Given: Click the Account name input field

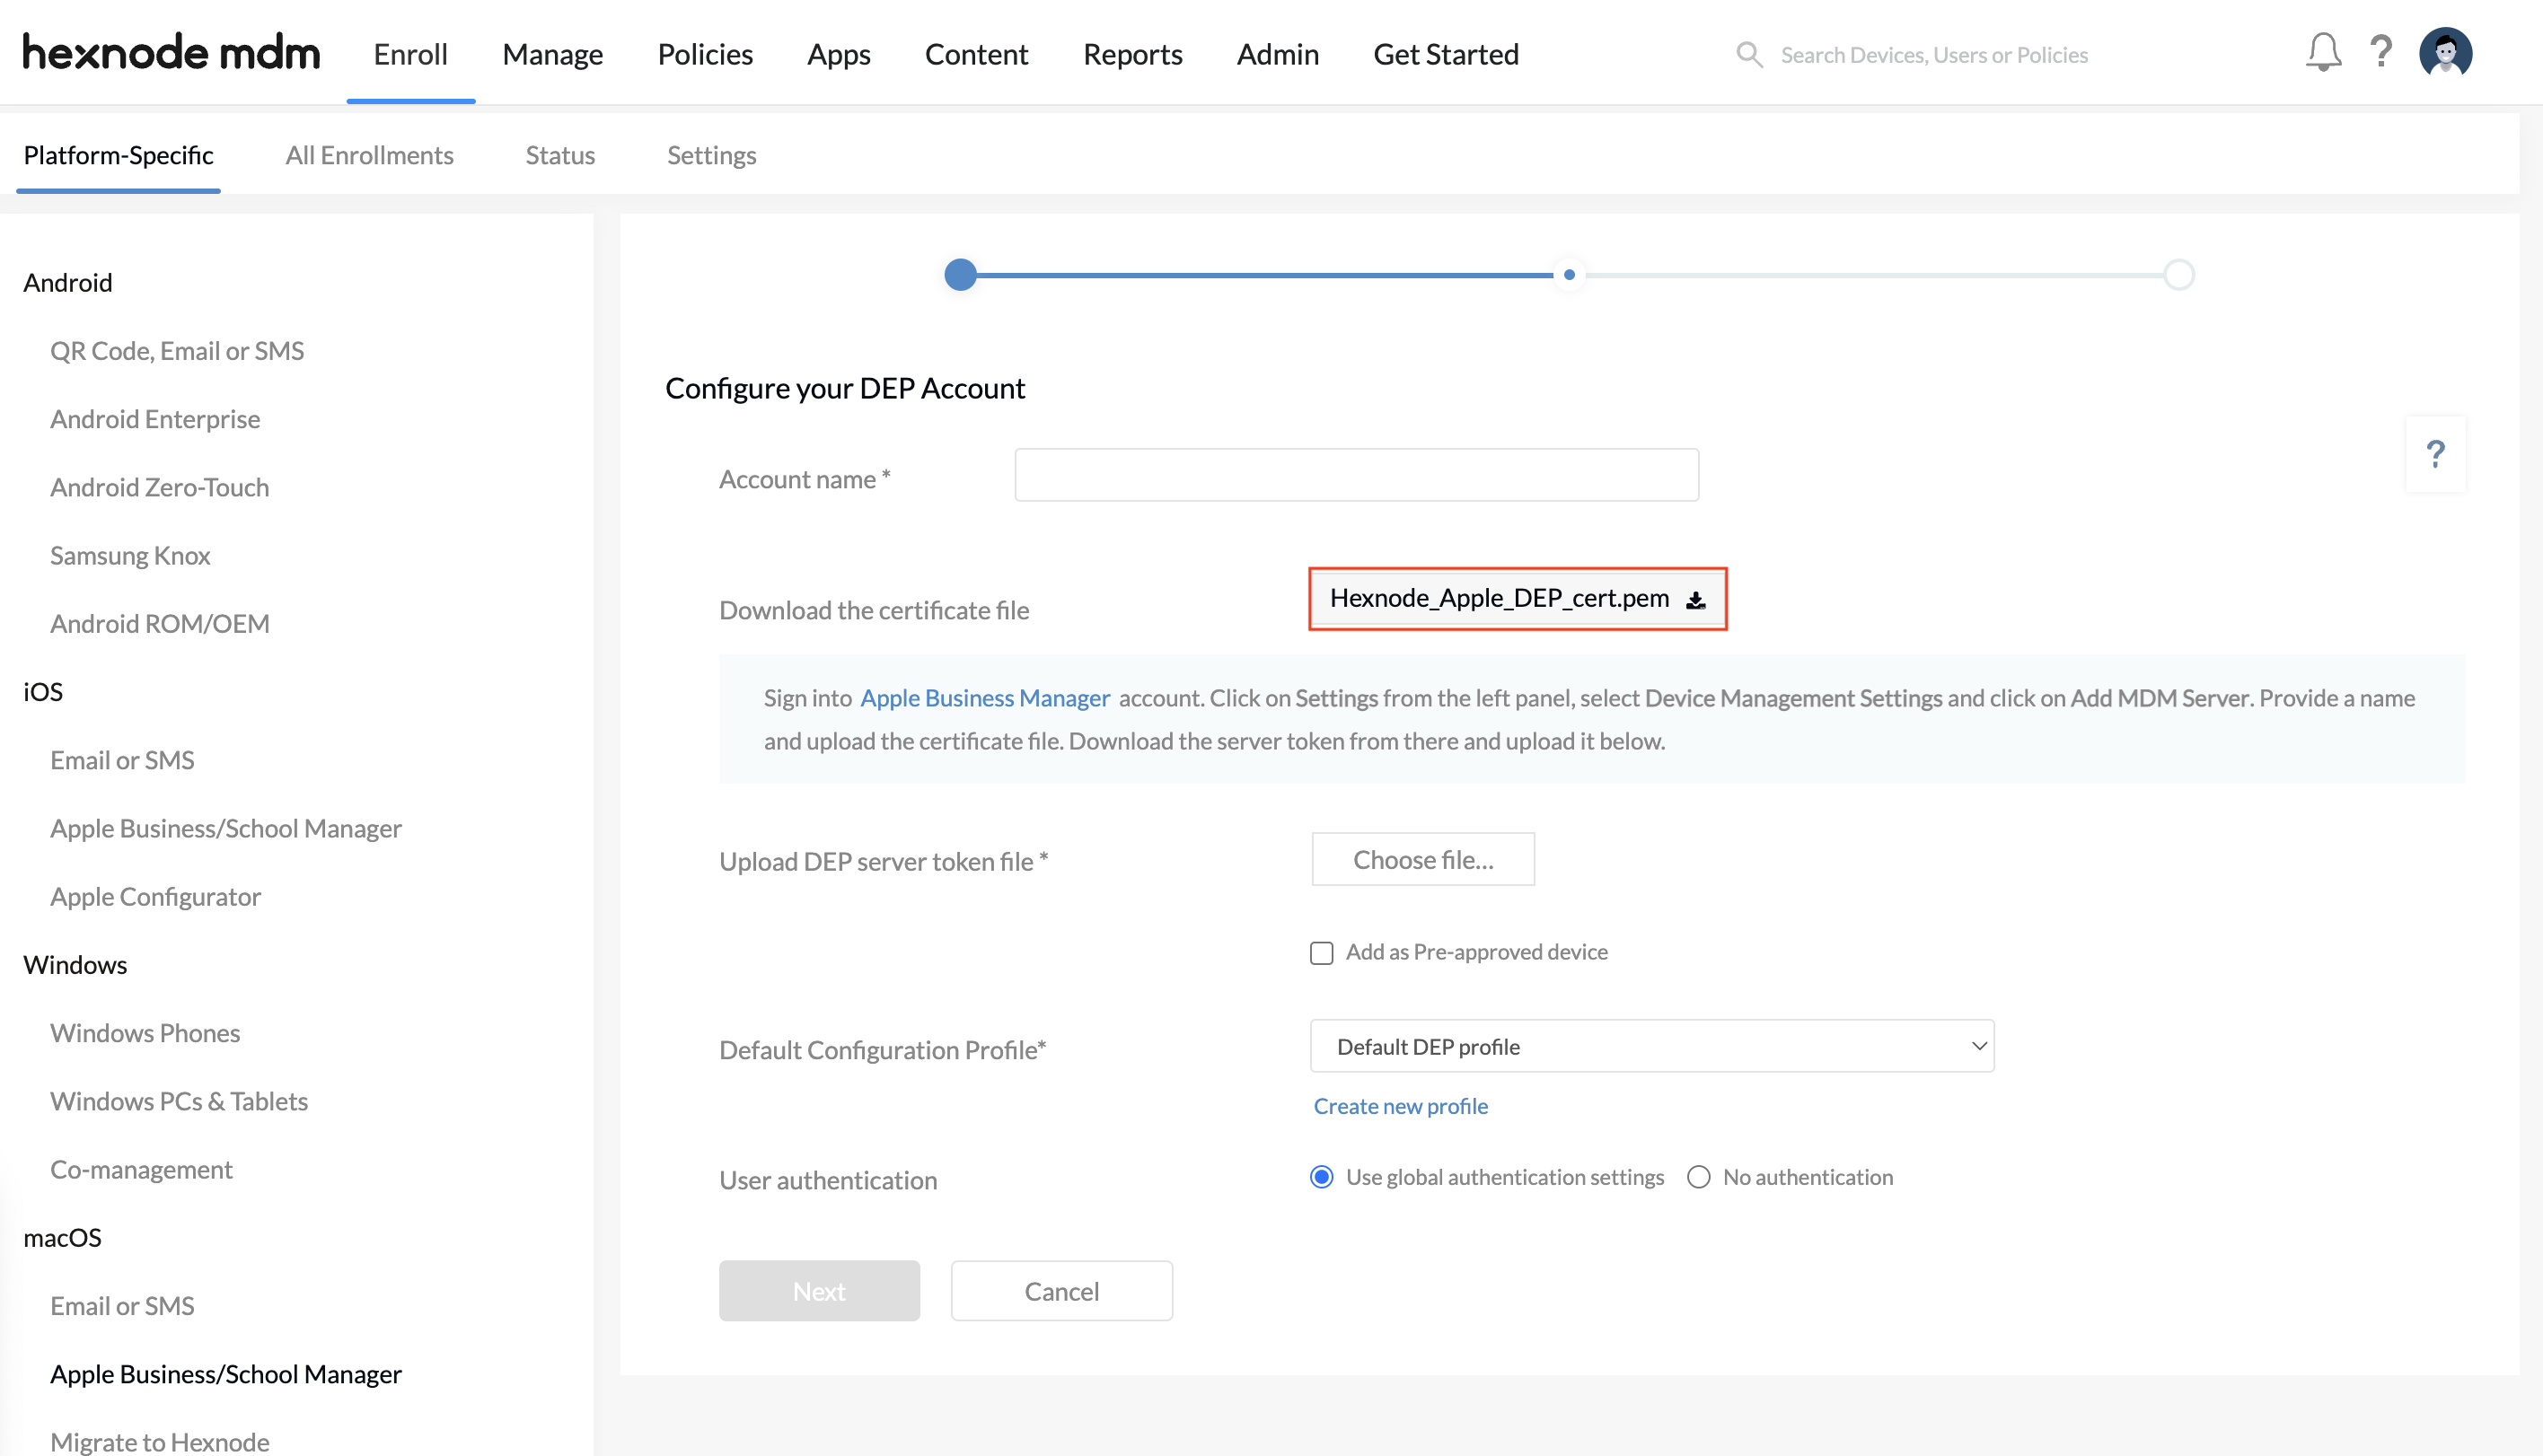Looking at the screenshot, I should [1356, 475].
